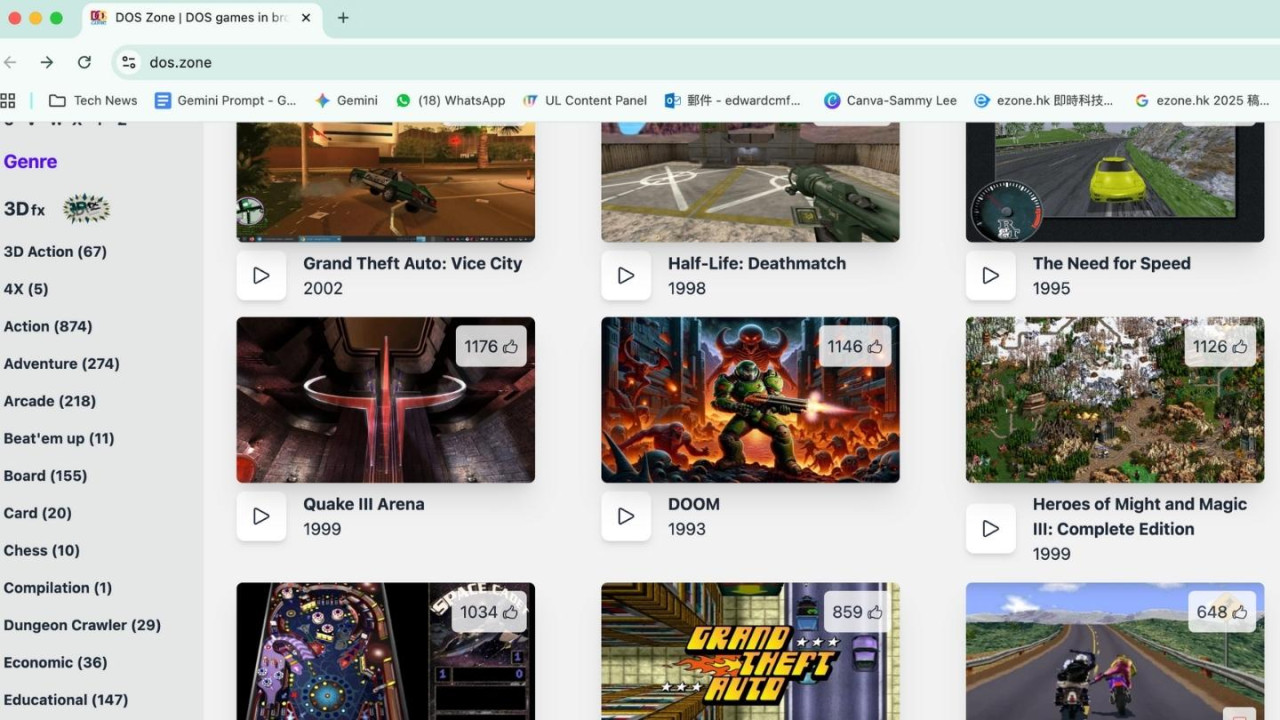Click the 859 like badge on Grand Theft Auto
Viewport: 1280px width, 720px height.
pos(855,612)
